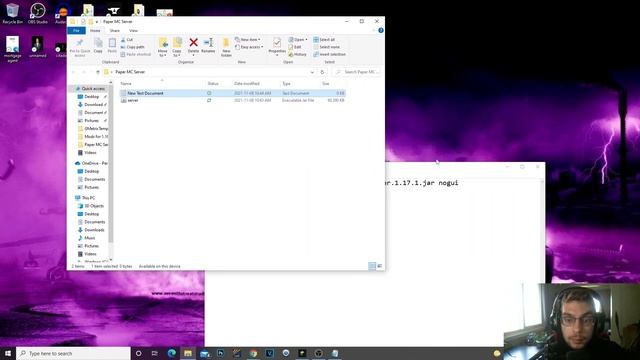Create a New folder from the ribbon

coord(226,47)
